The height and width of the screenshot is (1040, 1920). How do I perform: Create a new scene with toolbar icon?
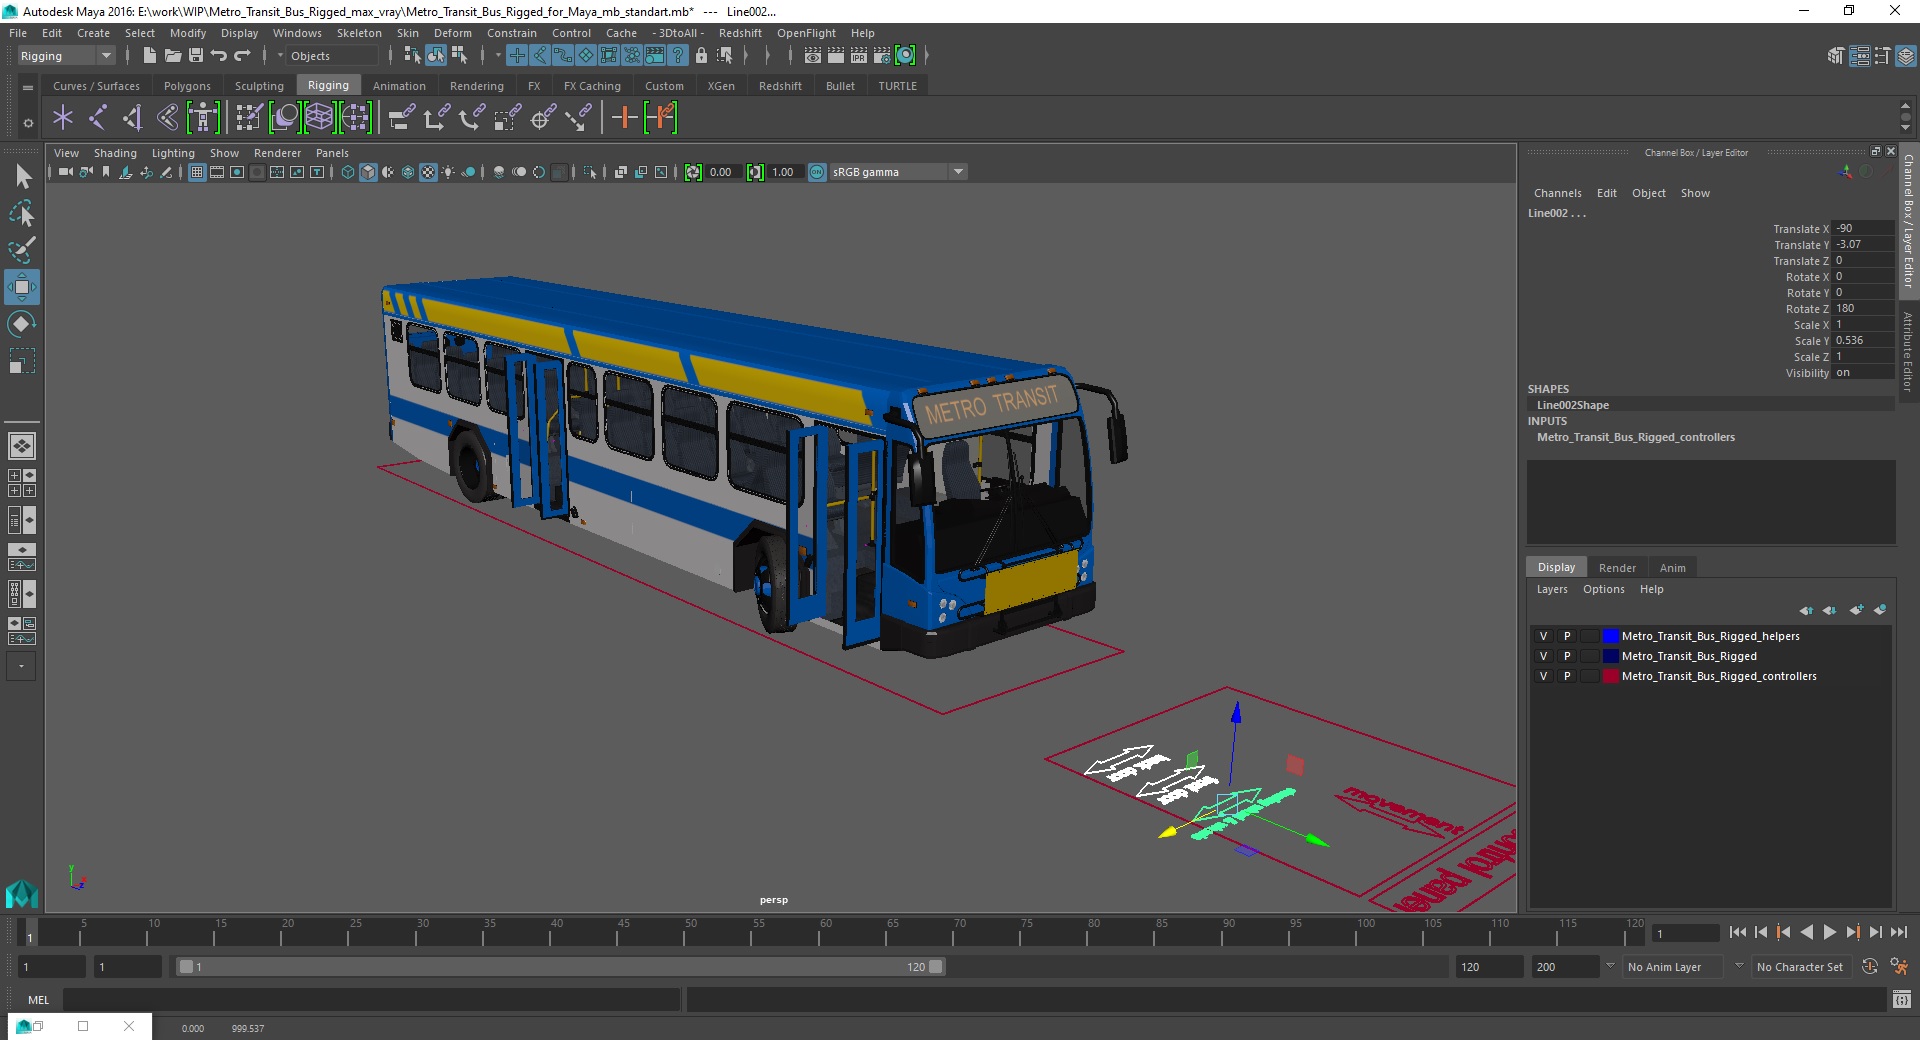(x=149, y=56)
